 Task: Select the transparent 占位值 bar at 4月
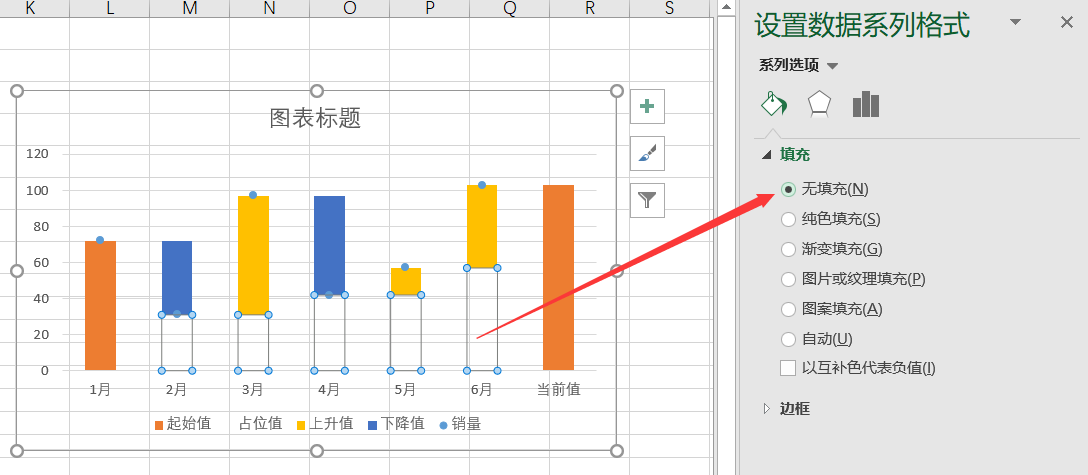330,333
